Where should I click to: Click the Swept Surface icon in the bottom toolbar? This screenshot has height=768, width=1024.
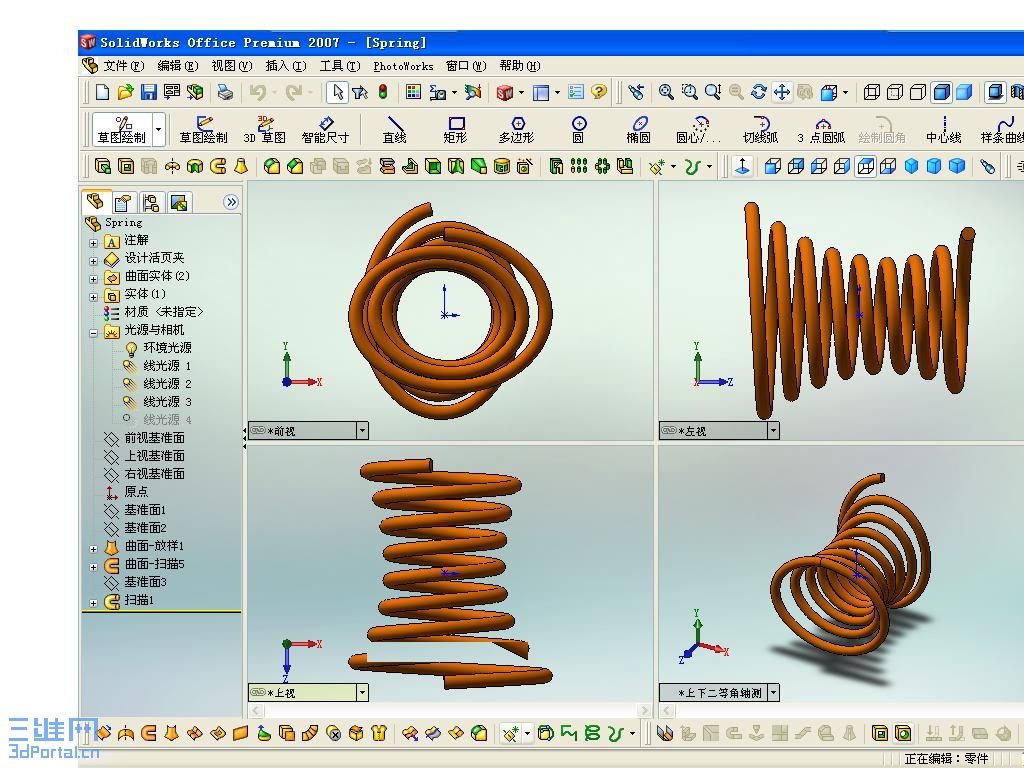click(149, 733)
